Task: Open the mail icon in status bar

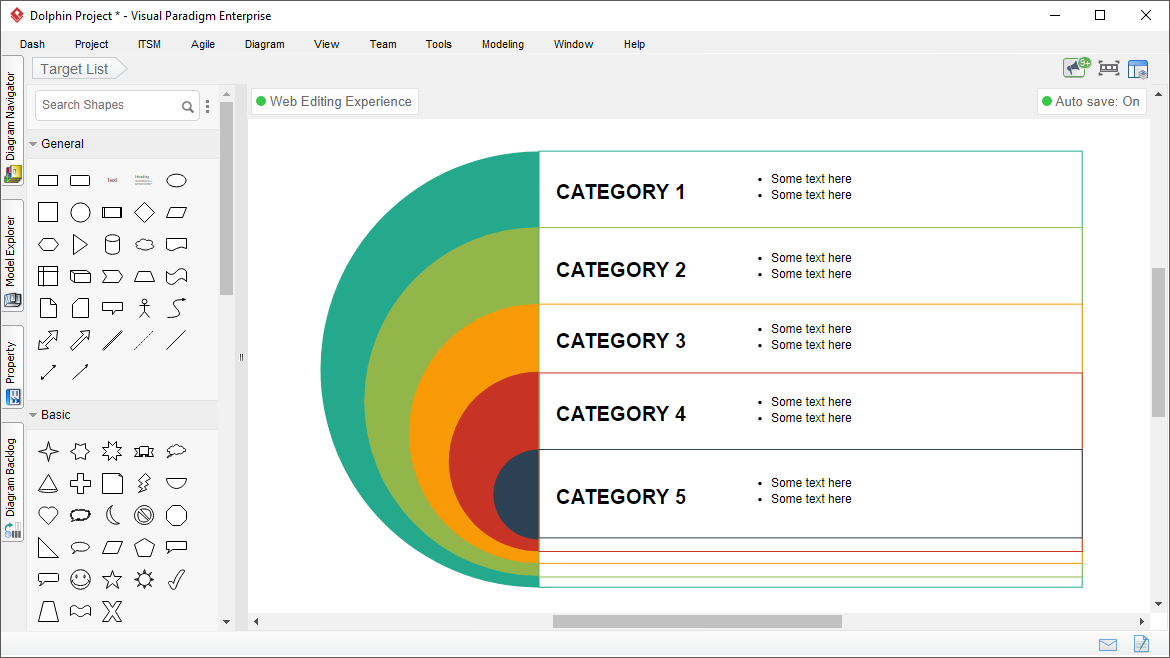Action: pos(1108,645)
